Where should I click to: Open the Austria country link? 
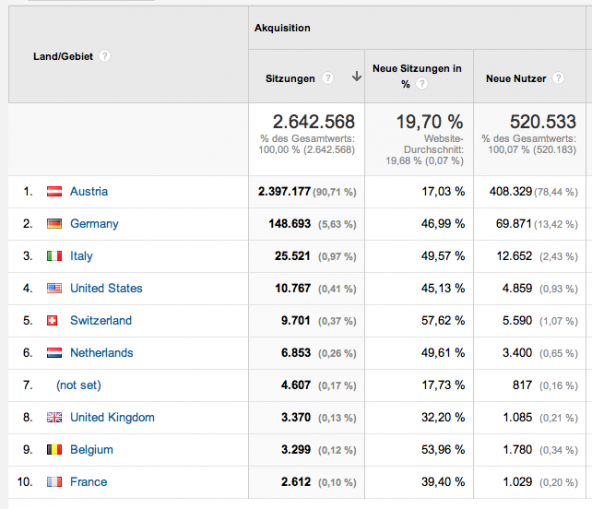coord(89,191)
